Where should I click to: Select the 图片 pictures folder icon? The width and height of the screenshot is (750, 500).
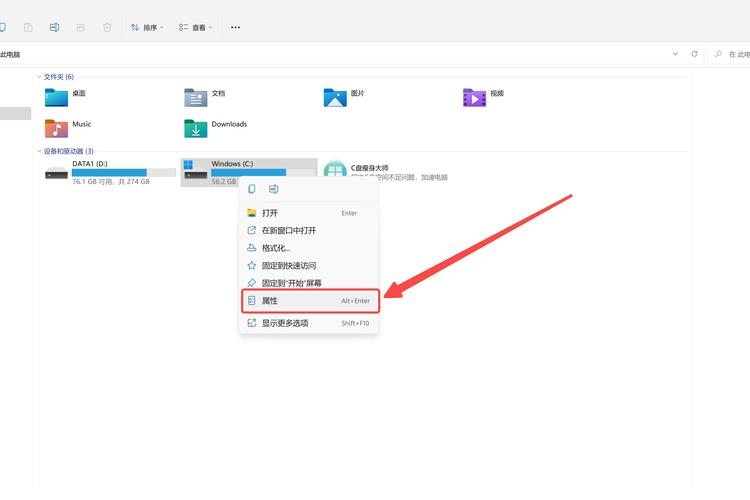[335, 98]
